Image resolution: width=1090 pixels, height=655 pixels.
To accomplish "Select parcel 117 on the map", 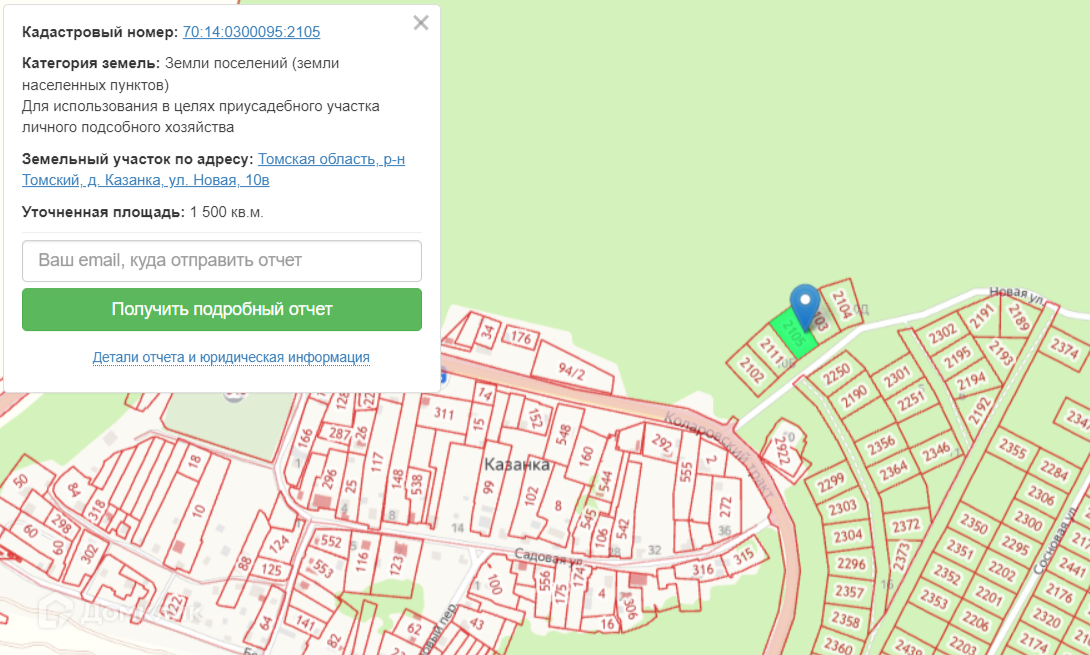I will click(x=377, y=462).
